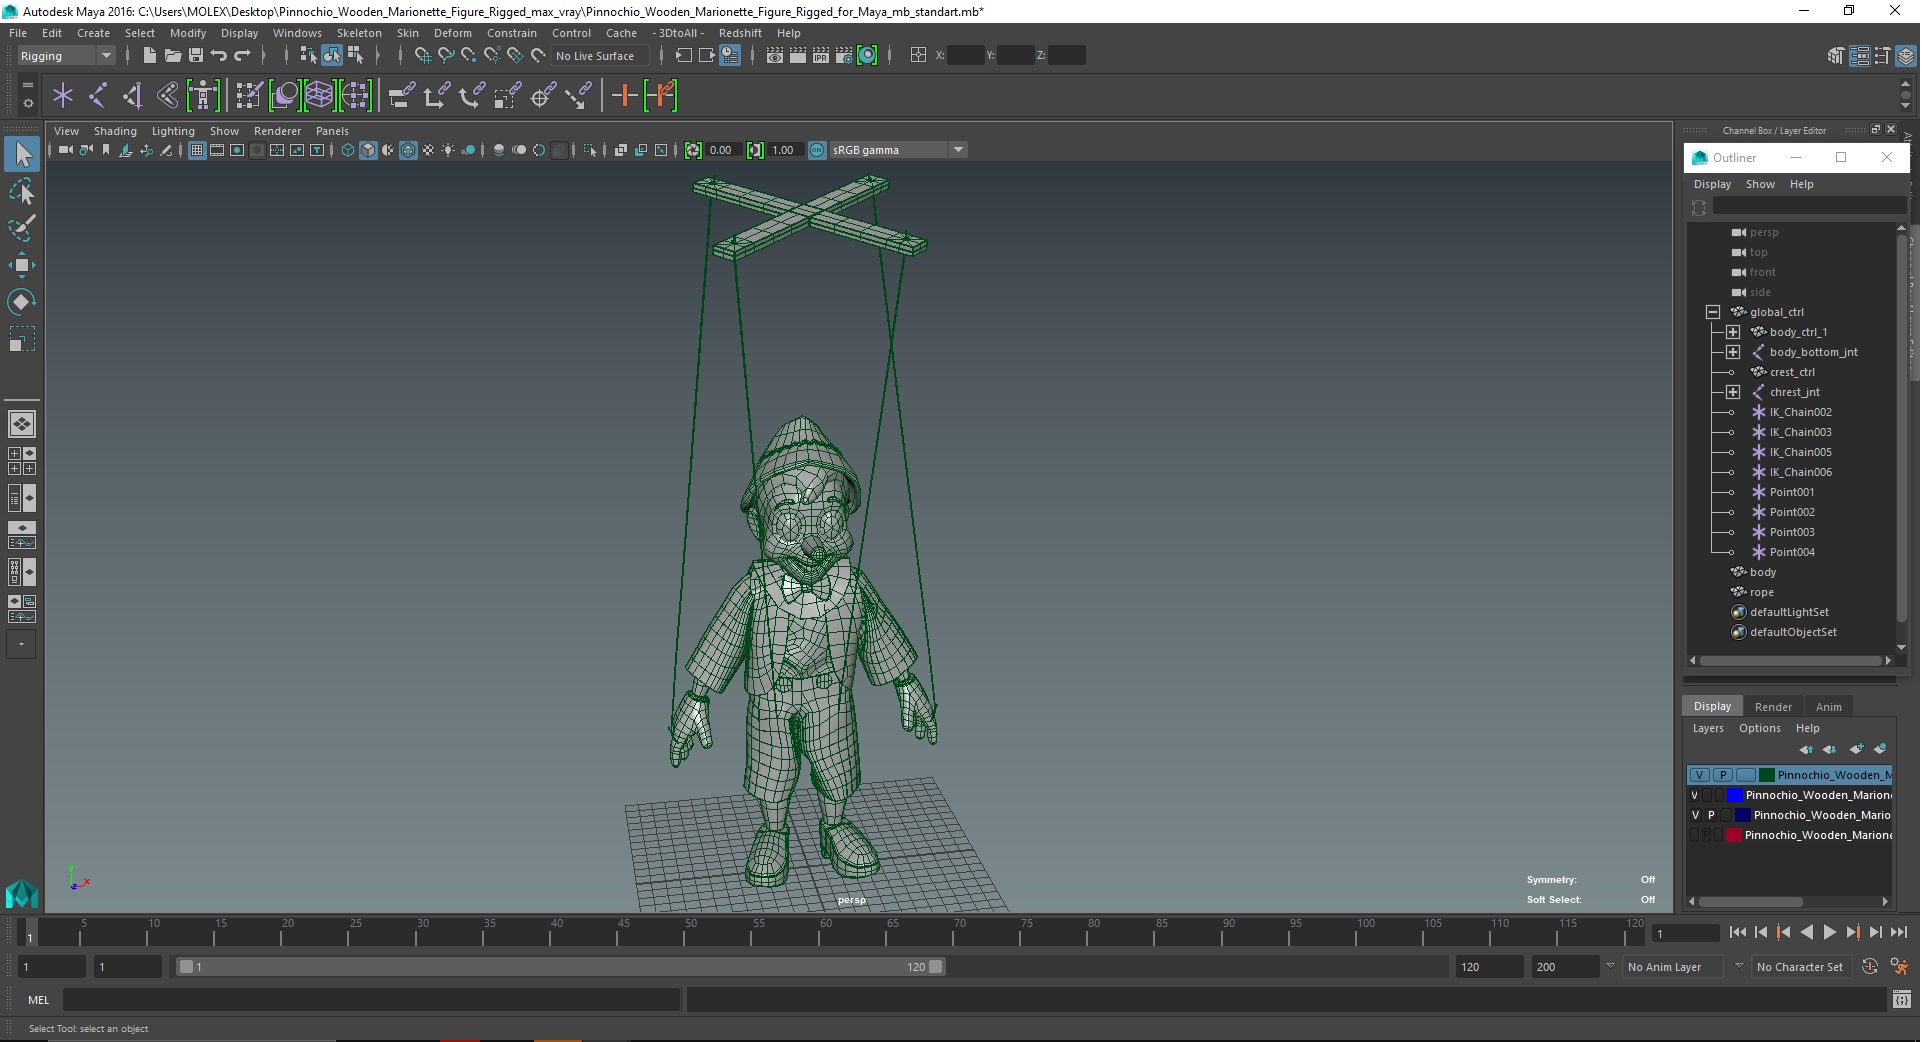
Task: Activate the Rotate tool in toolbox
Action: (22, 302)
